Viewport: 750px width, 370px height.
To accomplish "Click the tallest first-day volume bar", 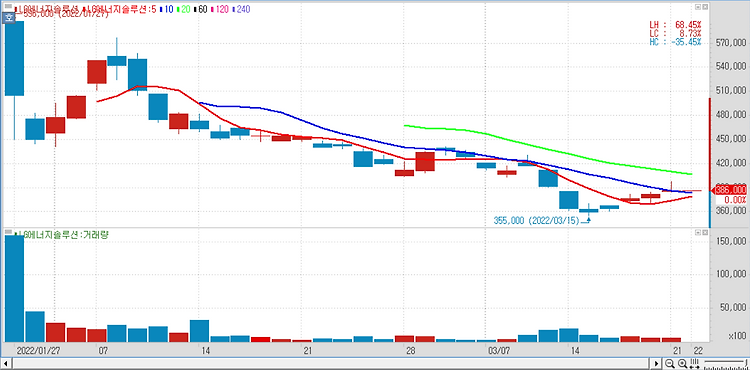I will (x=14, y=289).
